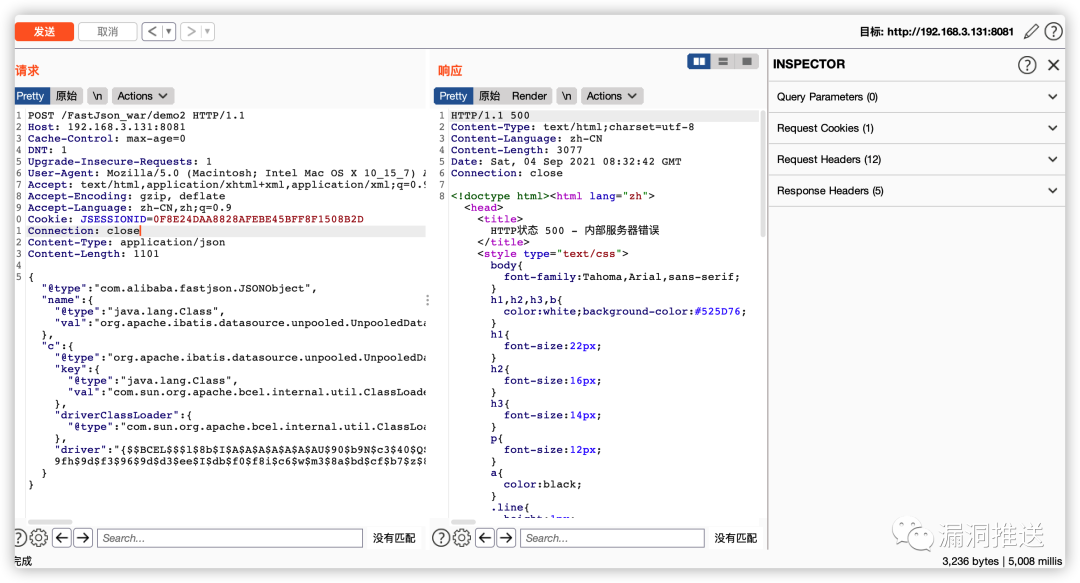The width and height of the screenshot is (1080, 583).
Task: Edit target with the pencil icon
Action: (x=1031, y=31)
